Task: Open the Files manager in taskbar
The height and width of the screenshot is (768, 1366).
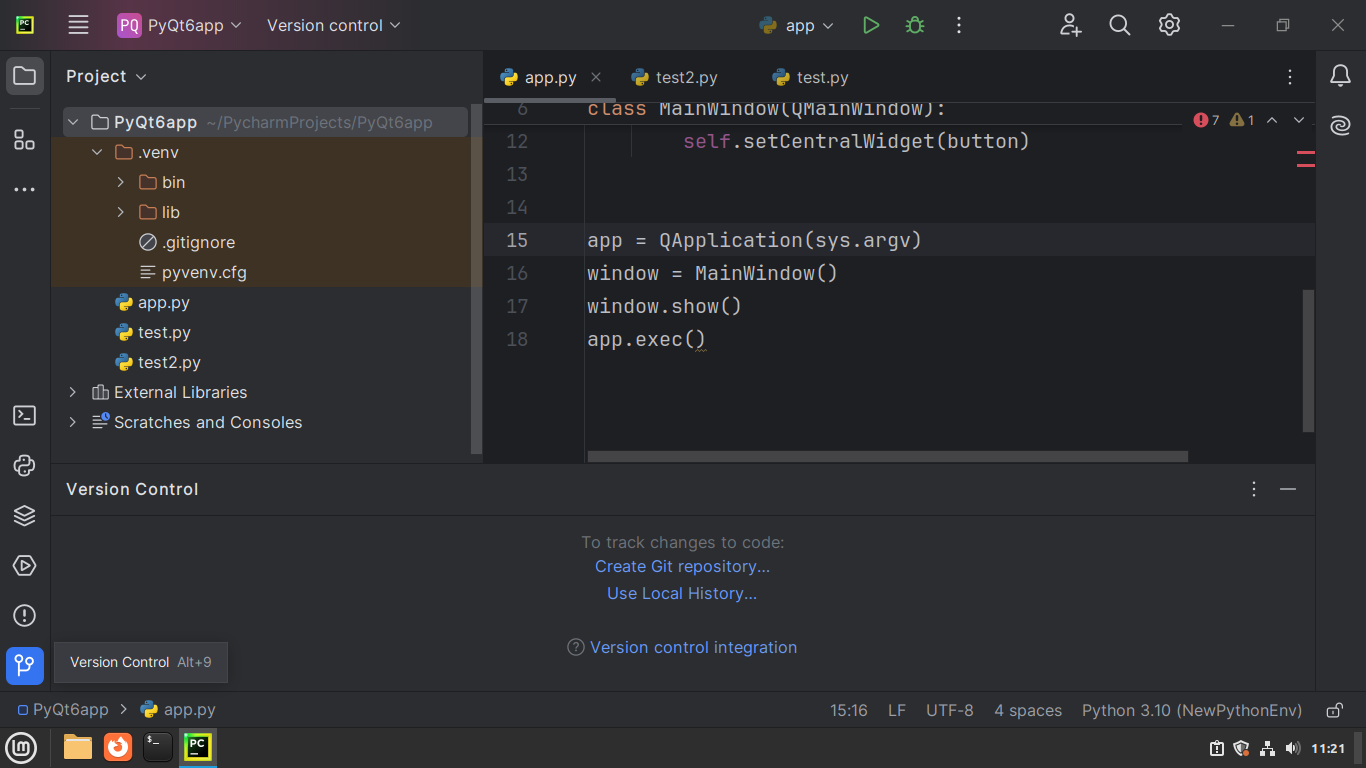Action: click(x=78, y=747)
